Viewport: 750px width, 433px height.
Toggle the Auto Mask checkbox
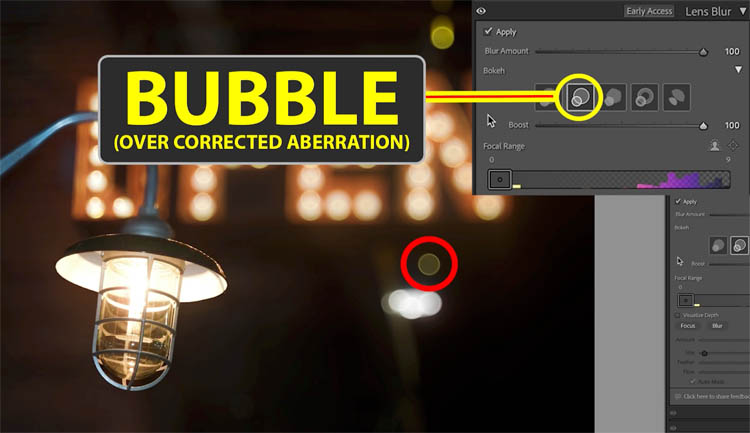click(x=692, y=381)
